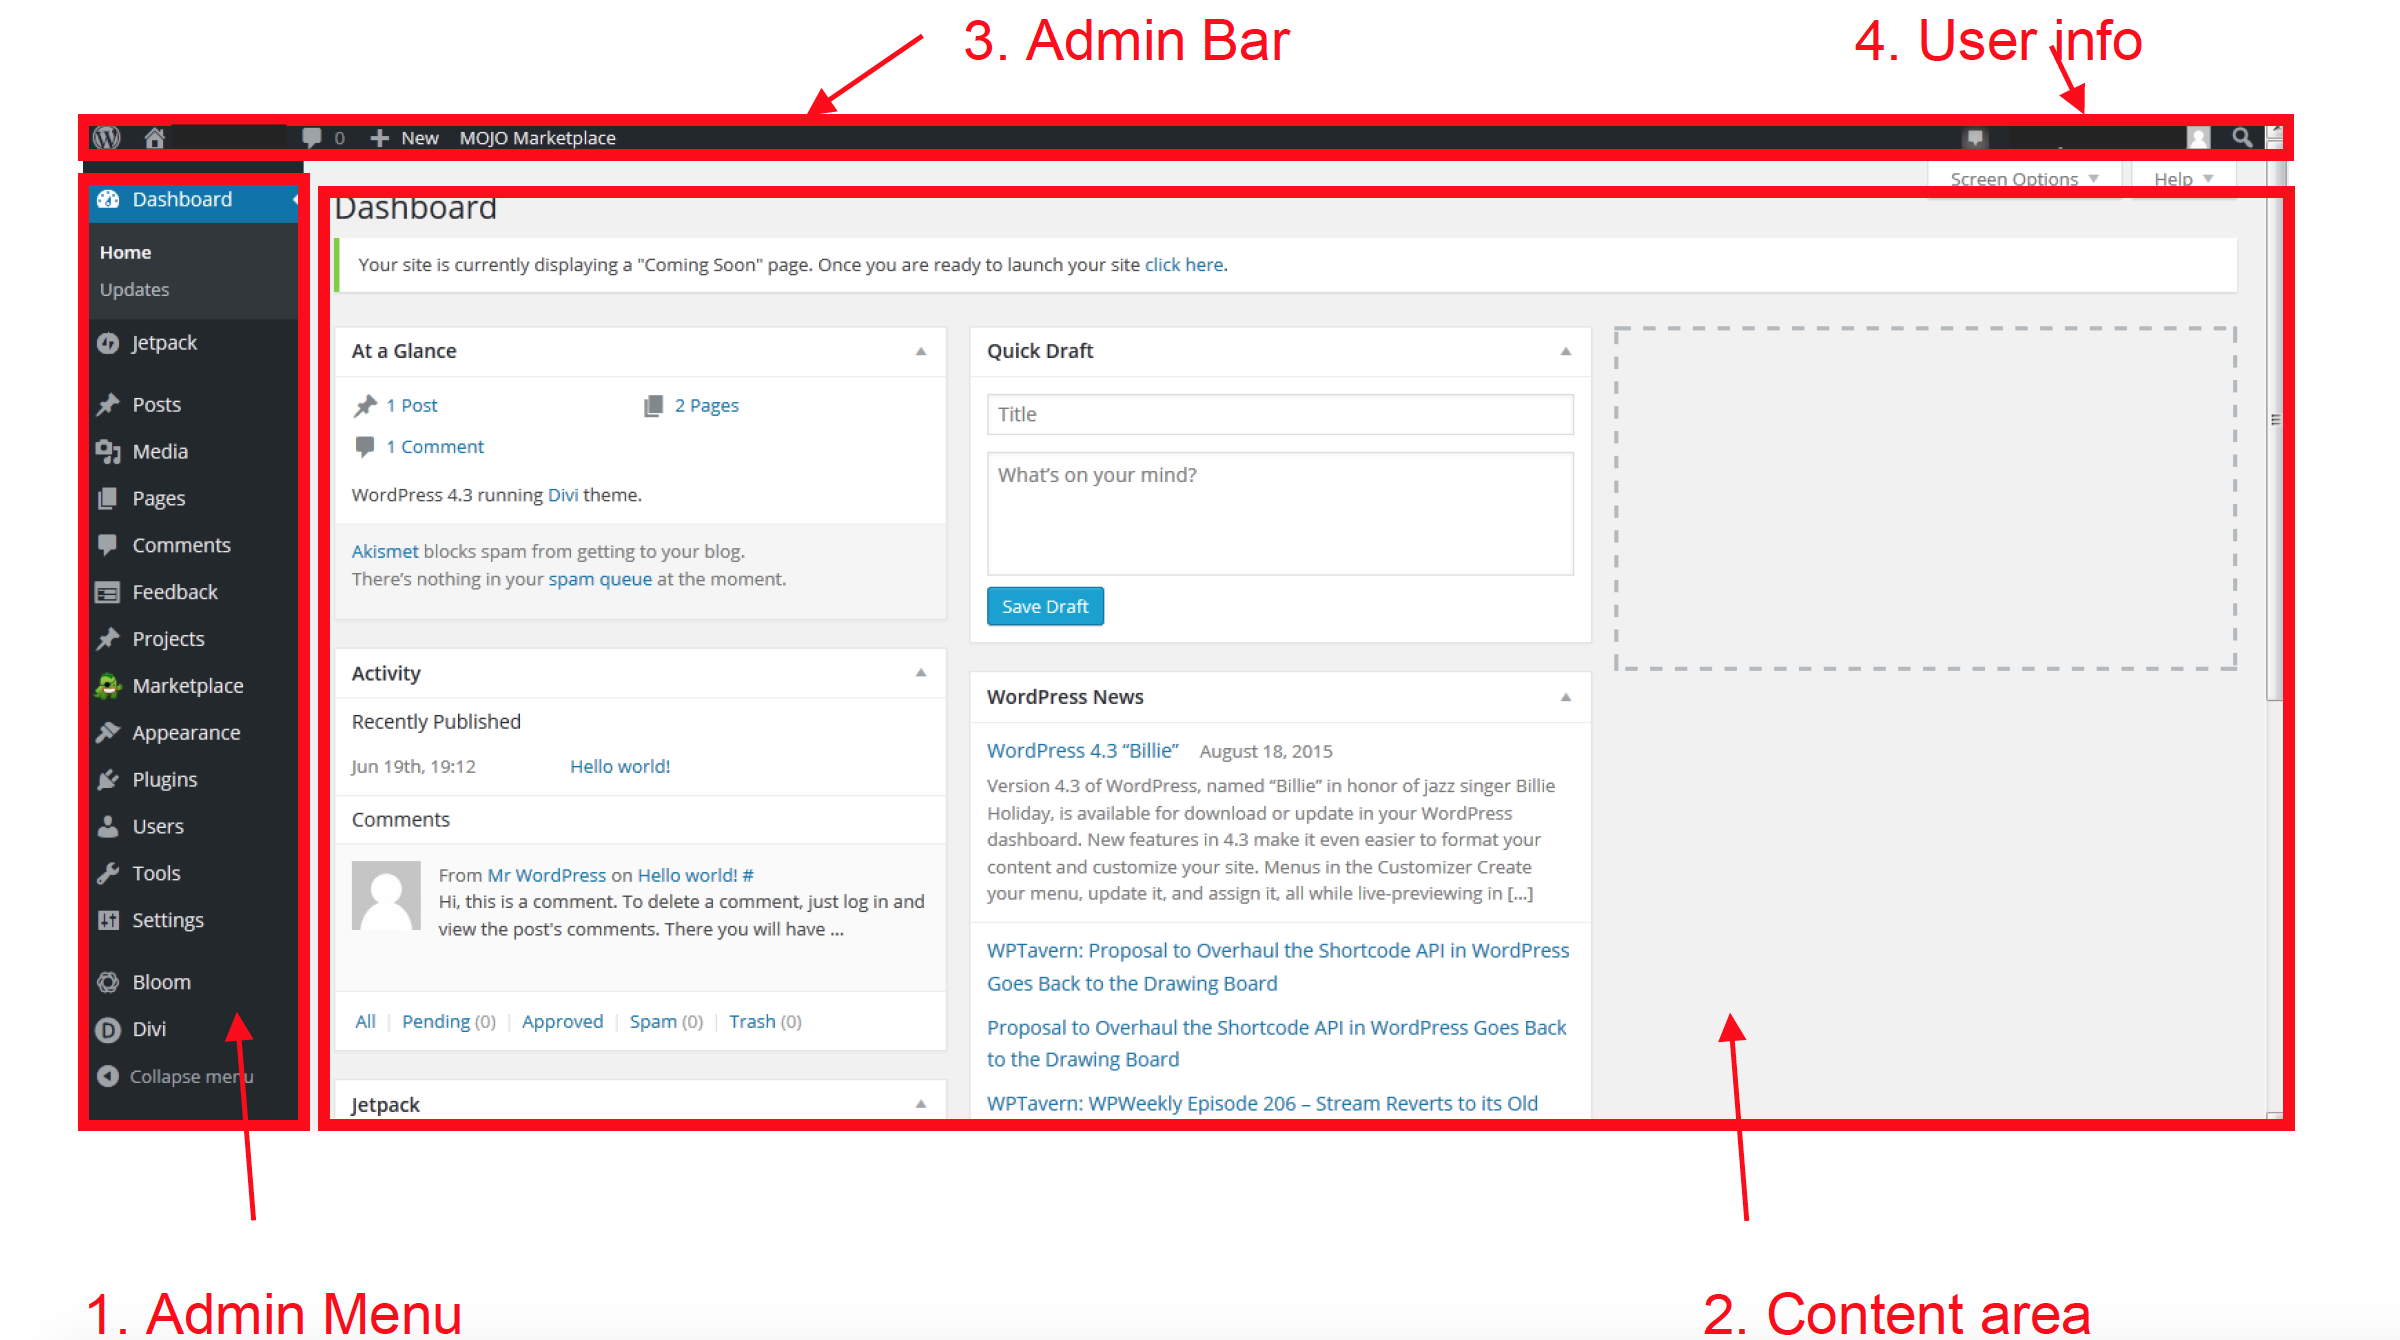
Task: Filter comments by Spam
Action: click(653, 1022)
